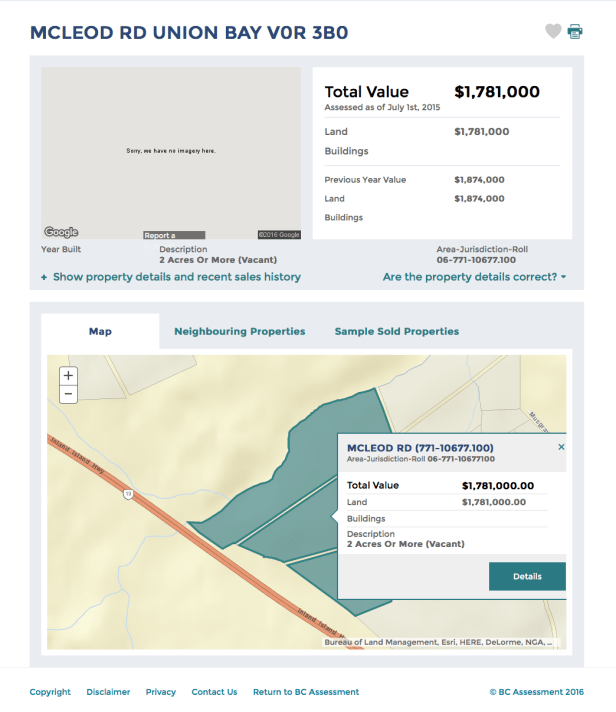This screenshot has height=712, width=616.
Task: Zoom in on the map
Action: pyautogui.click(x=68, y=376)
